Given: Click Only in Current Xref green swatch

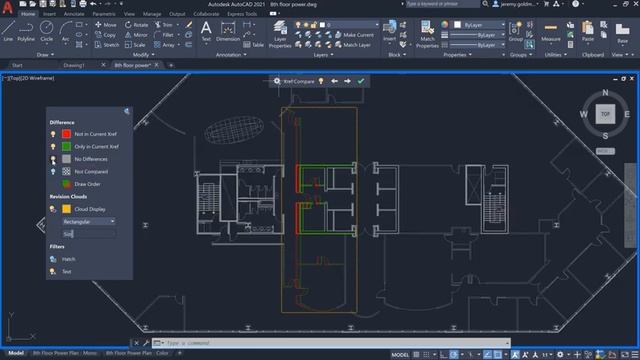Looking at the screenshot, I should (x=66, y=147).
